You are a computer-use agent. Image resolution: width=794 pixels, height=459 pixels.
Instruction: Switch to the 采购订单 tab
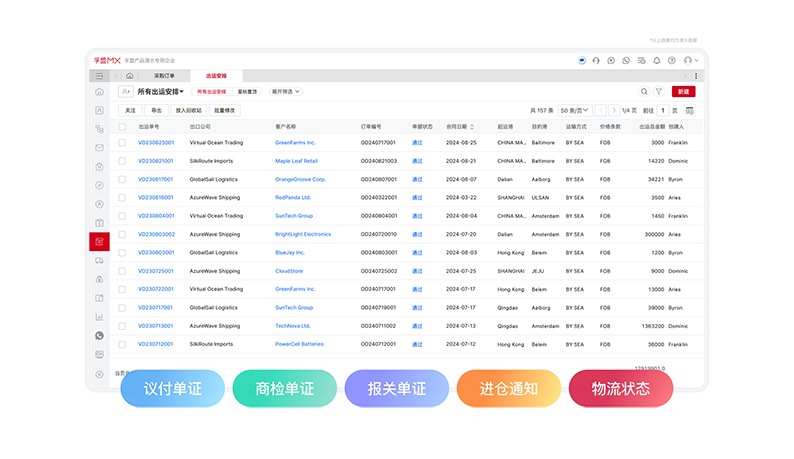(164, 75)
